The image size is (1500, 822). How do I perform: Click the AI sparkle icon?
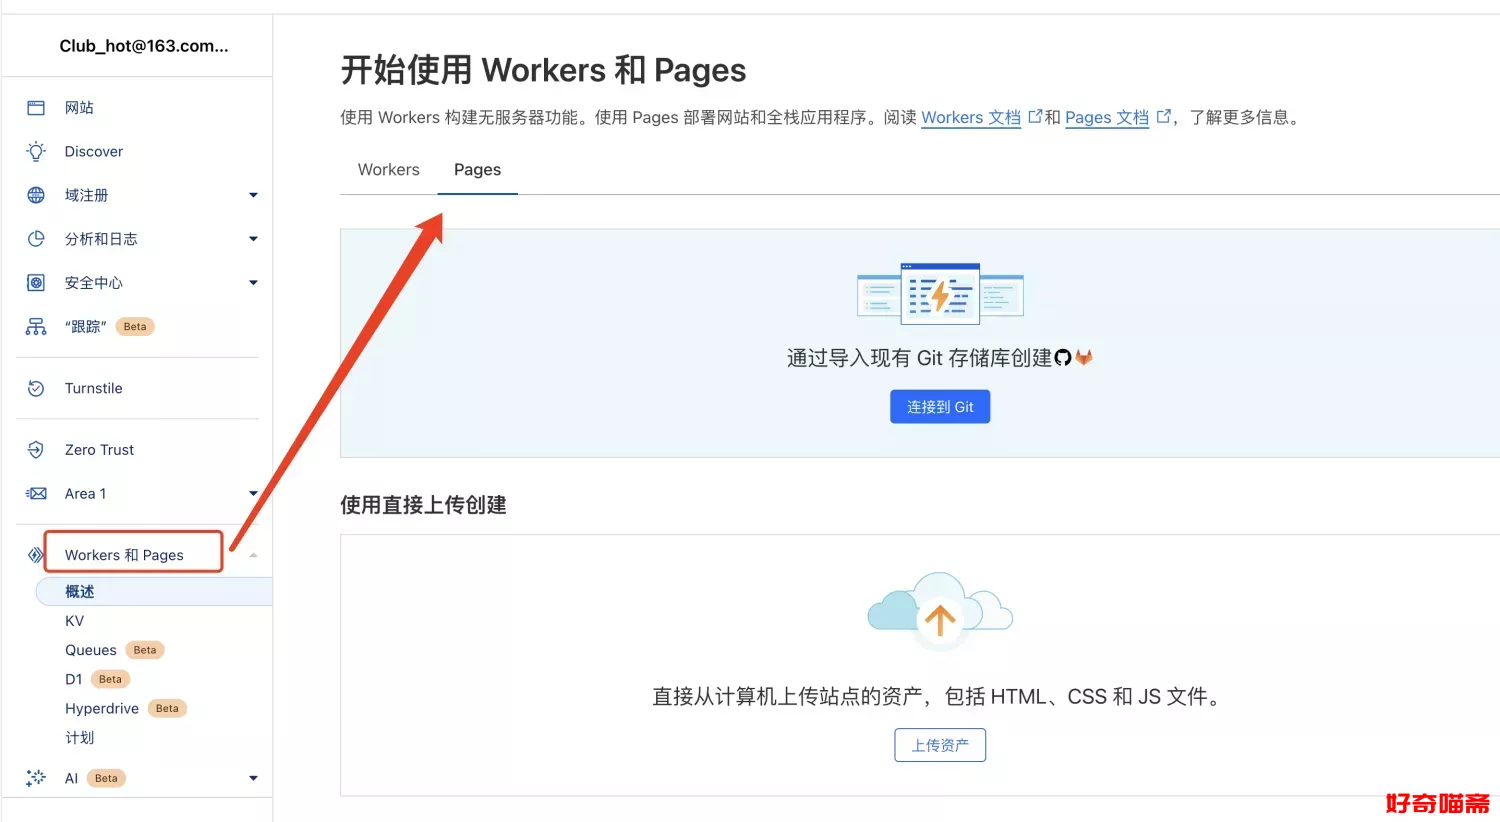[36, 778]
